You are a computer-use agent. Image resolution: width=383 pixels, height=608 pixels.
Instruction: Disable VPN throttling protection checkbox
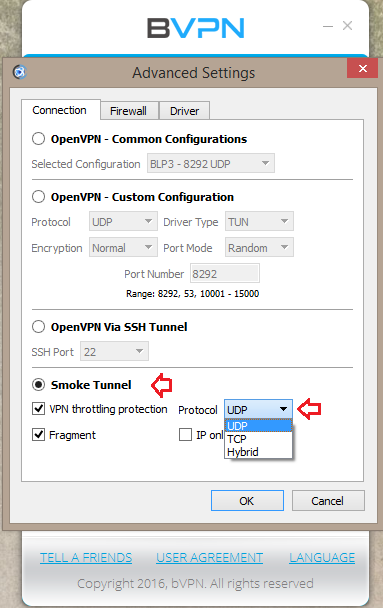[x=38, y=409]
